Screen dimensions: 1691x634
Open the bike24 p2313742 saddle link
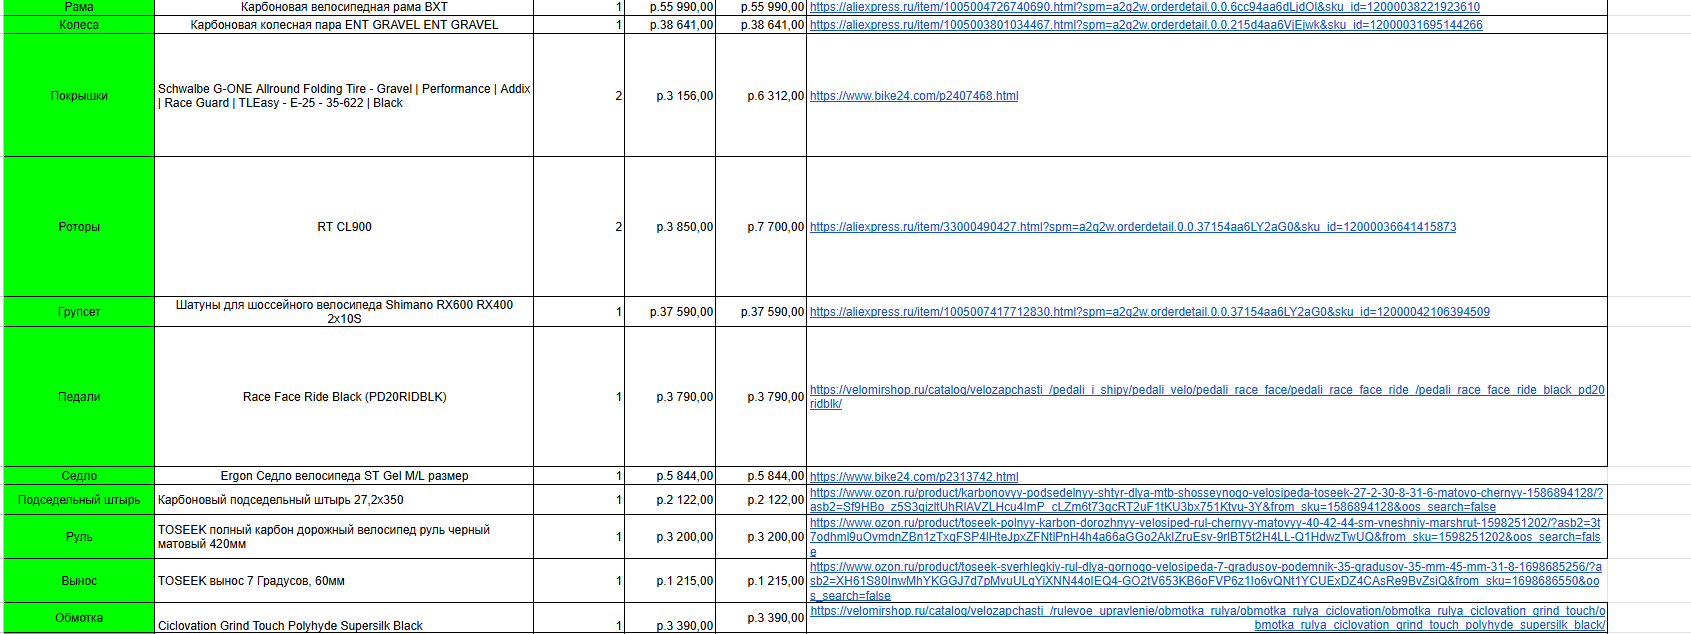pos(914,477)
